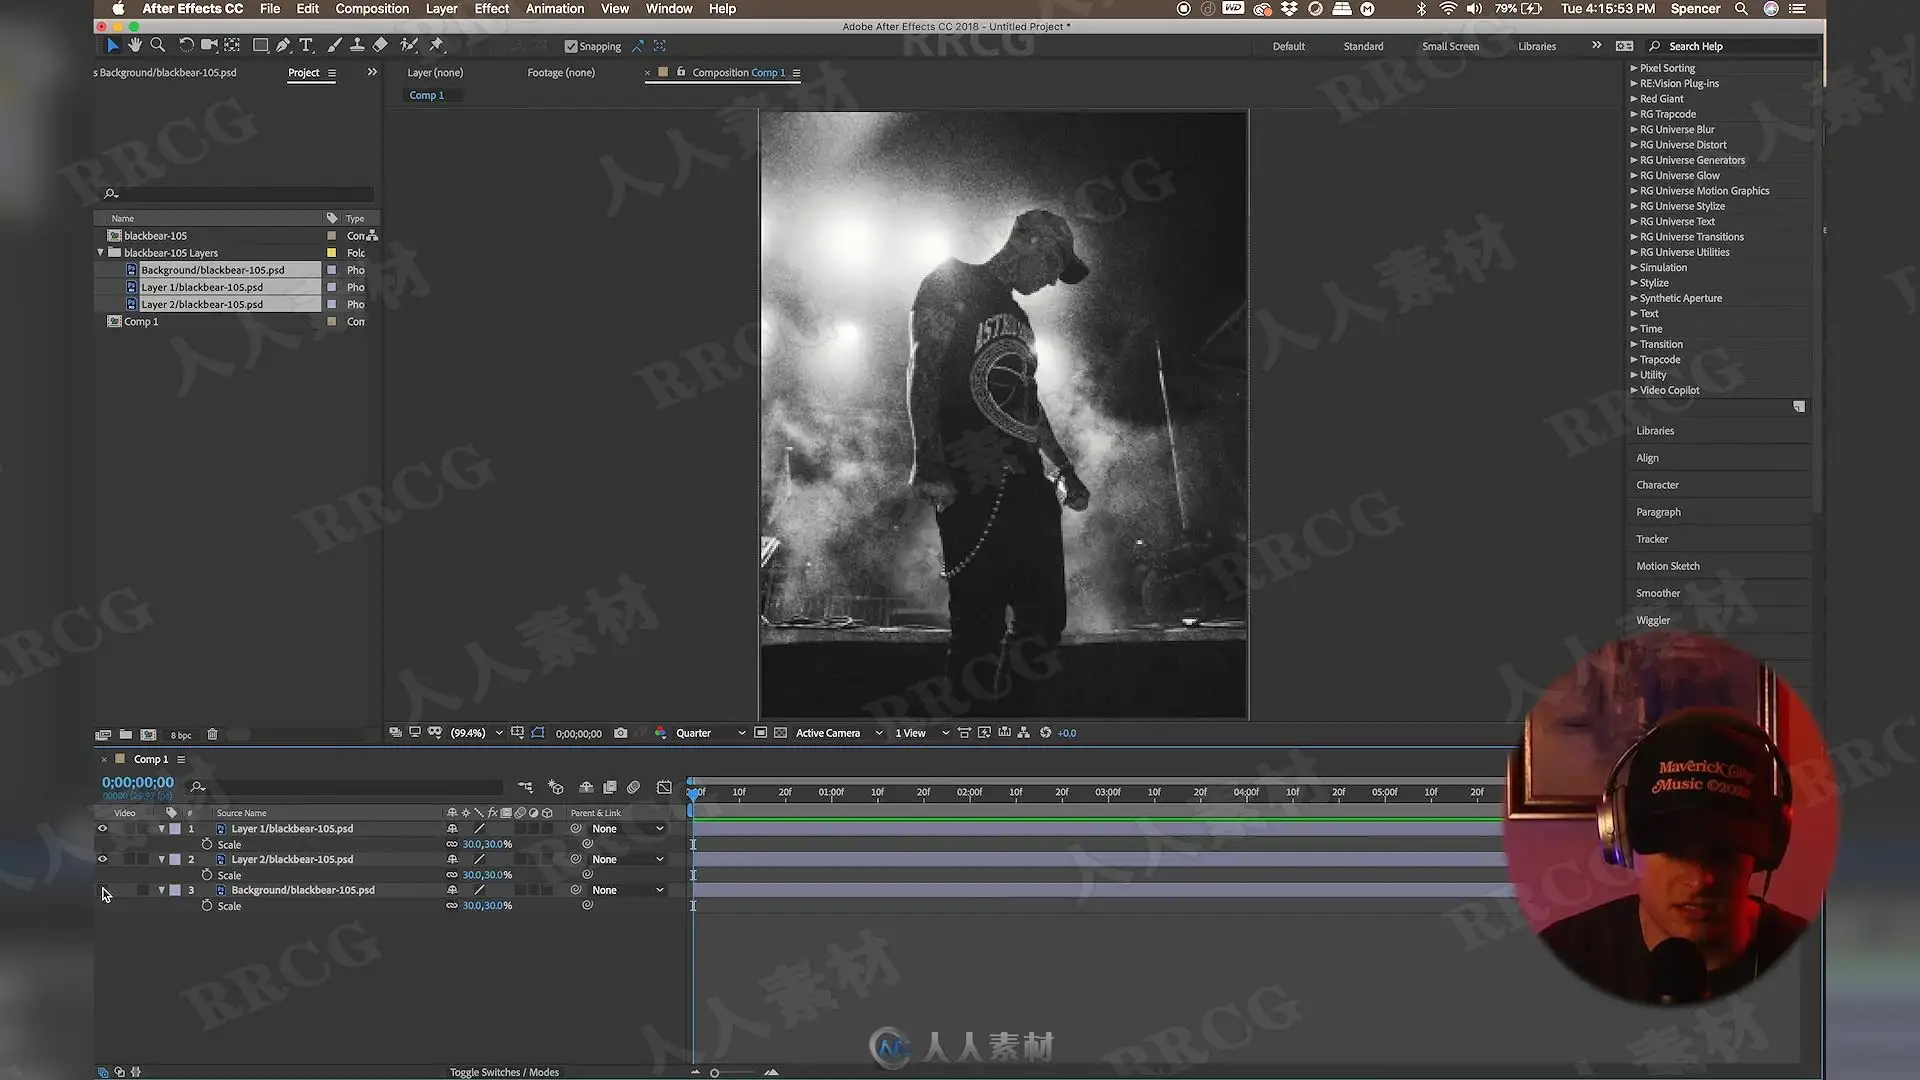Click the label color swatch of Layer 1
This screenshot has width=1920, height=1080.
pyautogui.click(x=175, y=829)
